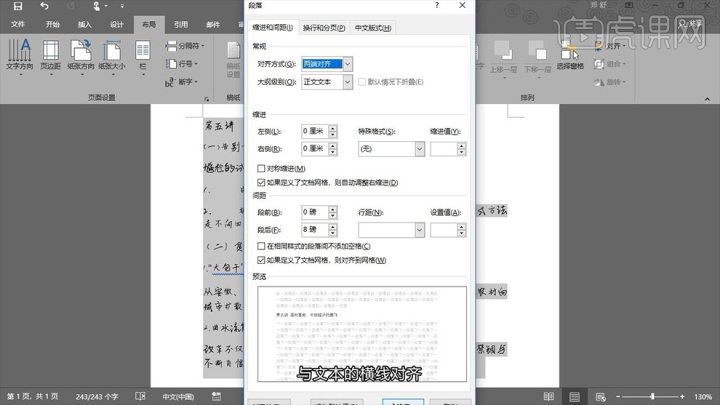The image size is (720, 405).
Task: Open the 行号 line numbers menu
Action: 182,64
